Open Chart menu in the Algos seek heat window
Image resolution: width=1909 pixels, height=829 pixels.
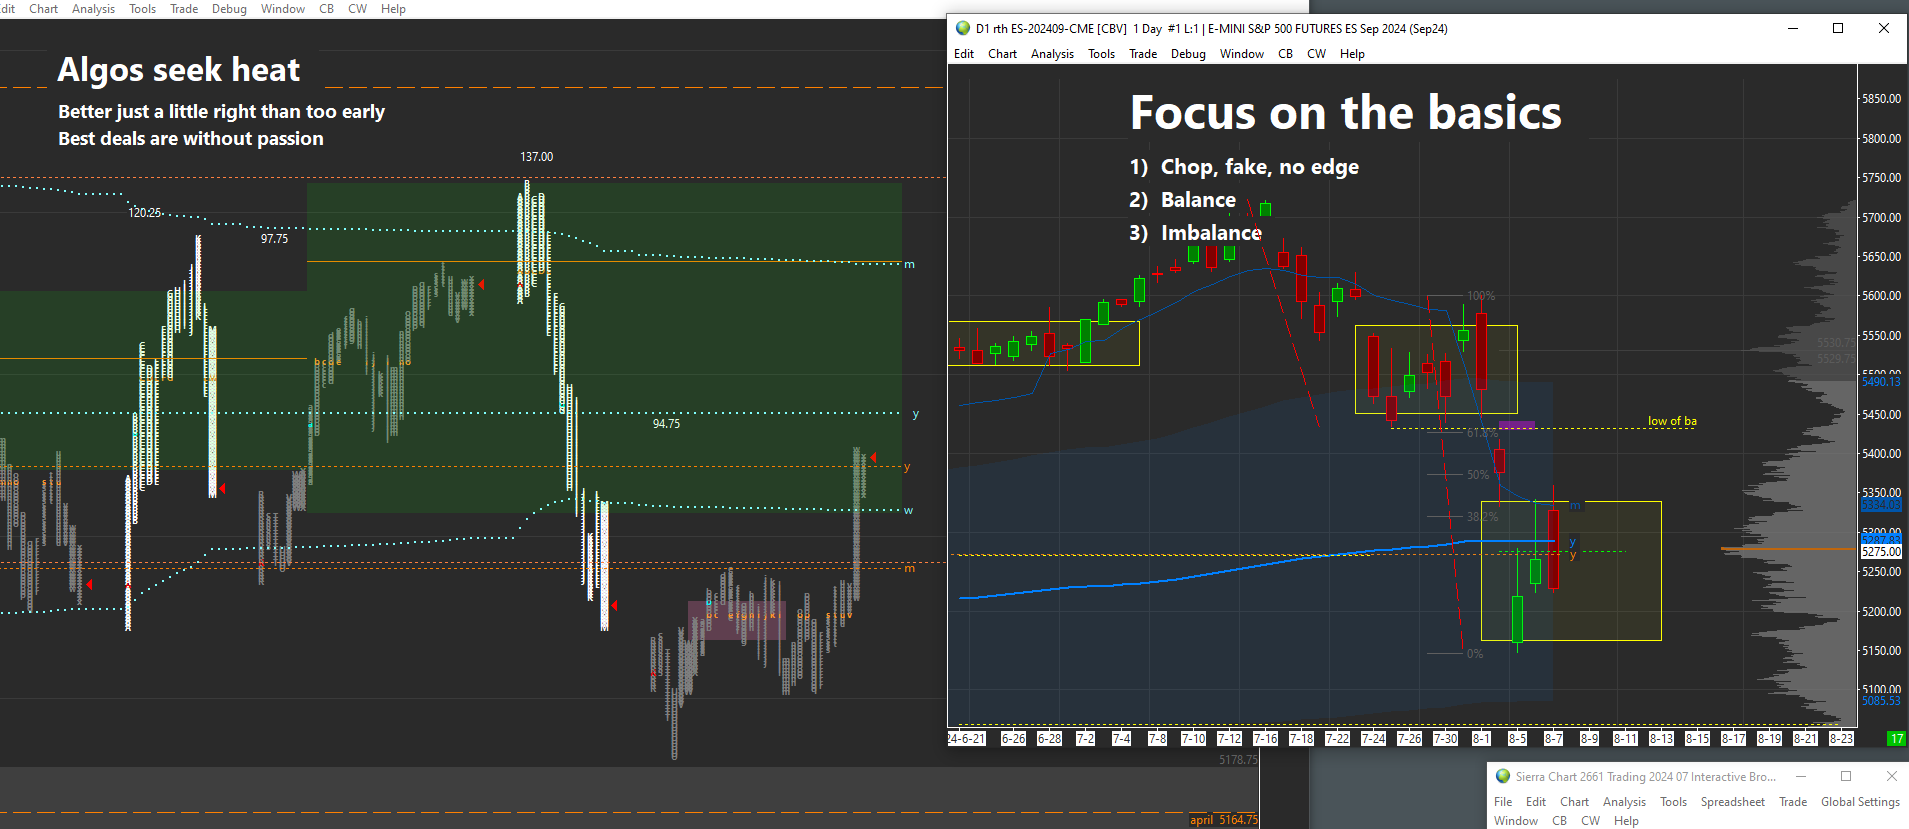coord(44,9)
